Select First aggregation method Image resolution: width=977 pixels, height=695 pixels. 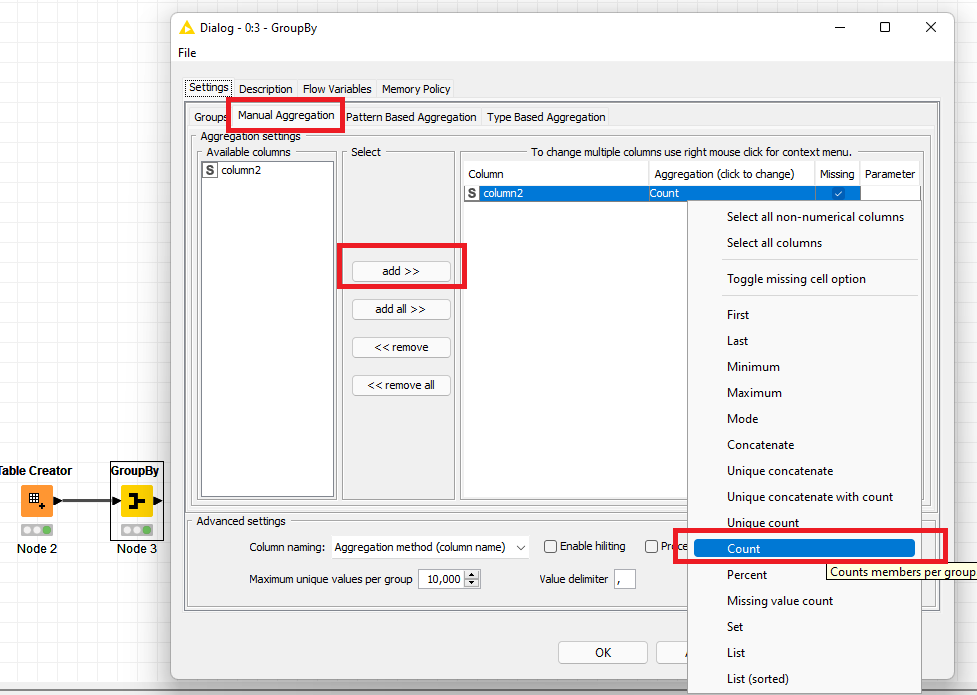point(738,315)
